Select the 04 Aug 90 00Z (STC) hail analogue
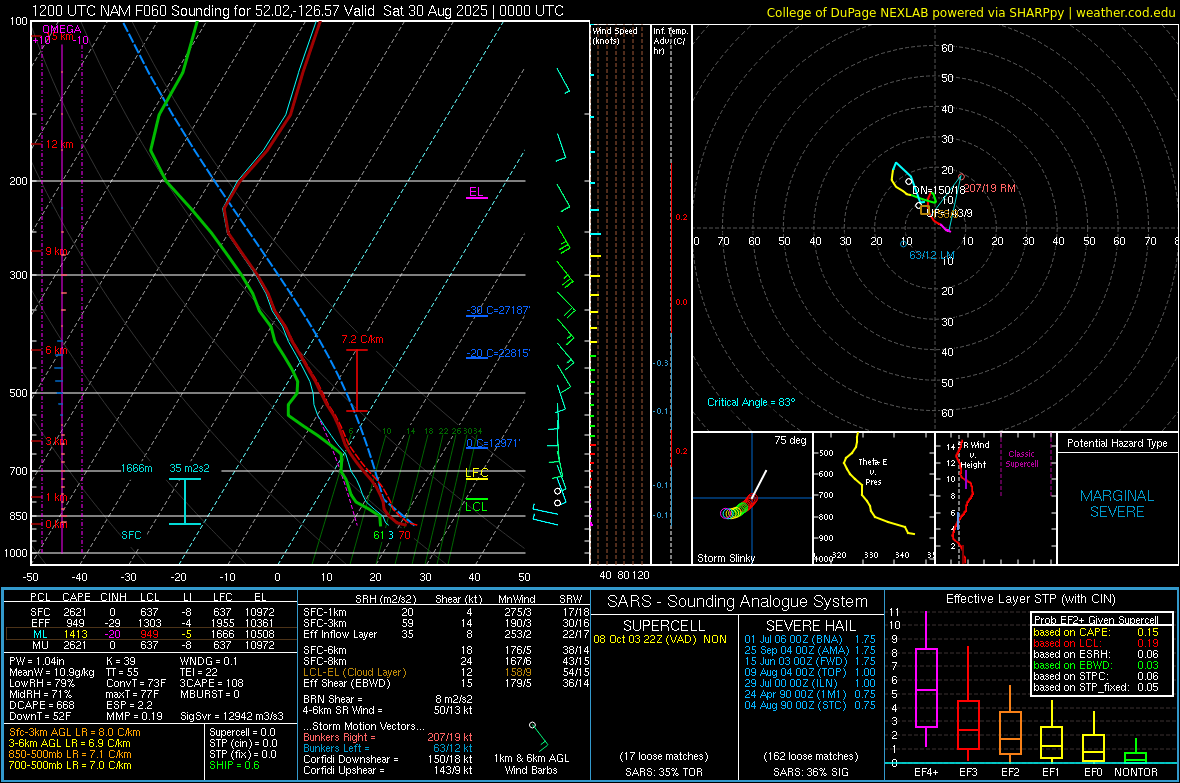Viewport: 1180px width, 783px height. pyautogui.click(x=810, y=705)
